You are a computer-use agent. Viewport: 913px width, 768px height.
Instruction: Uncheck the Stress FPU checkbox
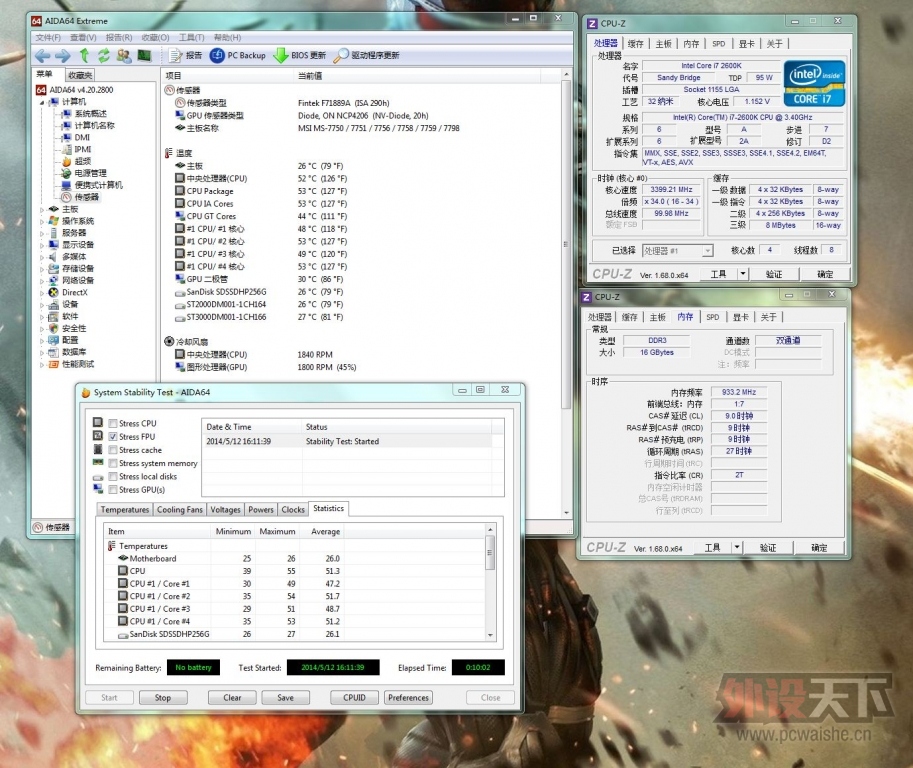(113, 437)
